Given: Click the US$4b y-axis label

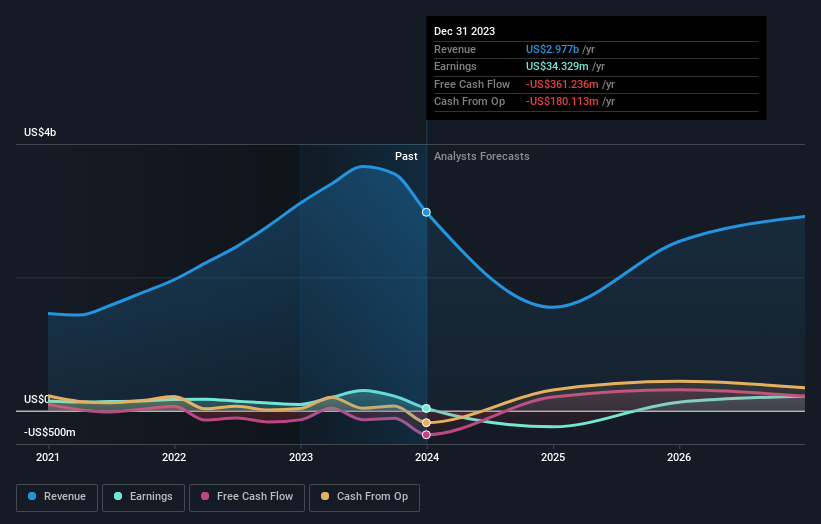Looking at the screenshot, I should 40,132.
